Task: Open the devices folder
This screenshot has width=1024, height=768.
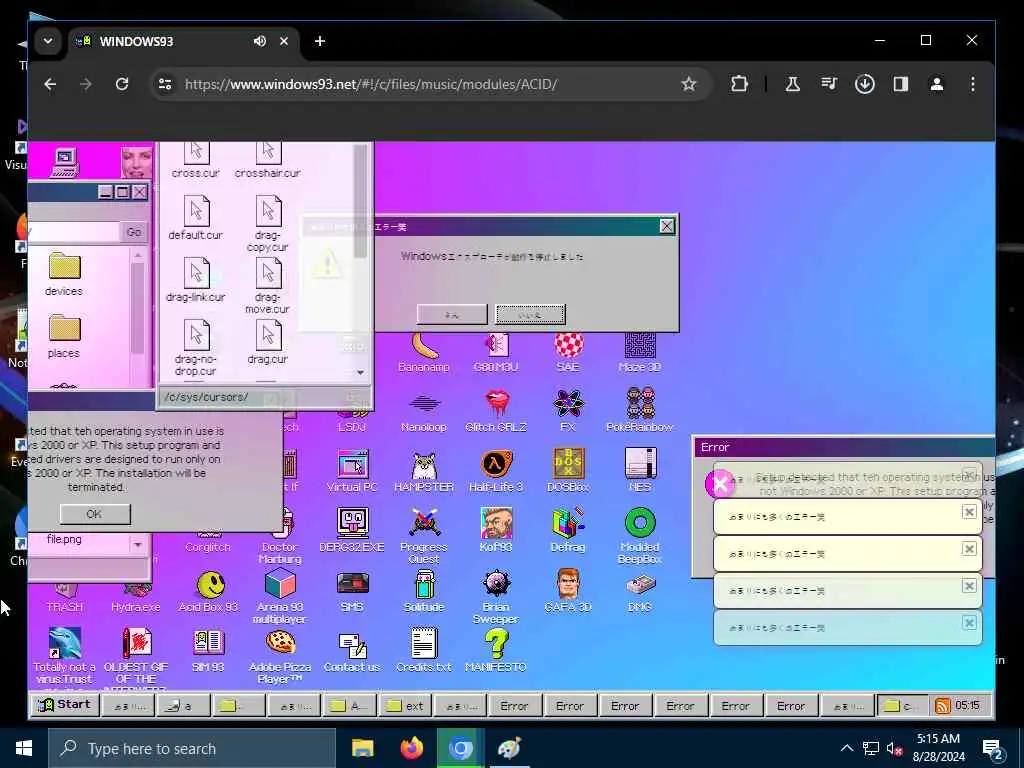Action: tap(64, 274)
